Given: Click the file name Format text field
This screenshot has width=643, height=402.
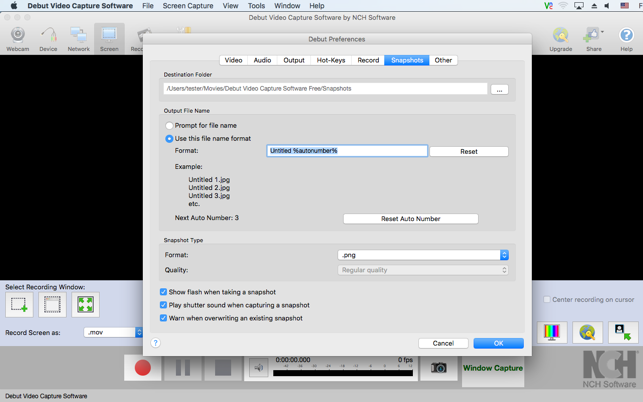Looking at the screenshot, I should pos(346,151).
